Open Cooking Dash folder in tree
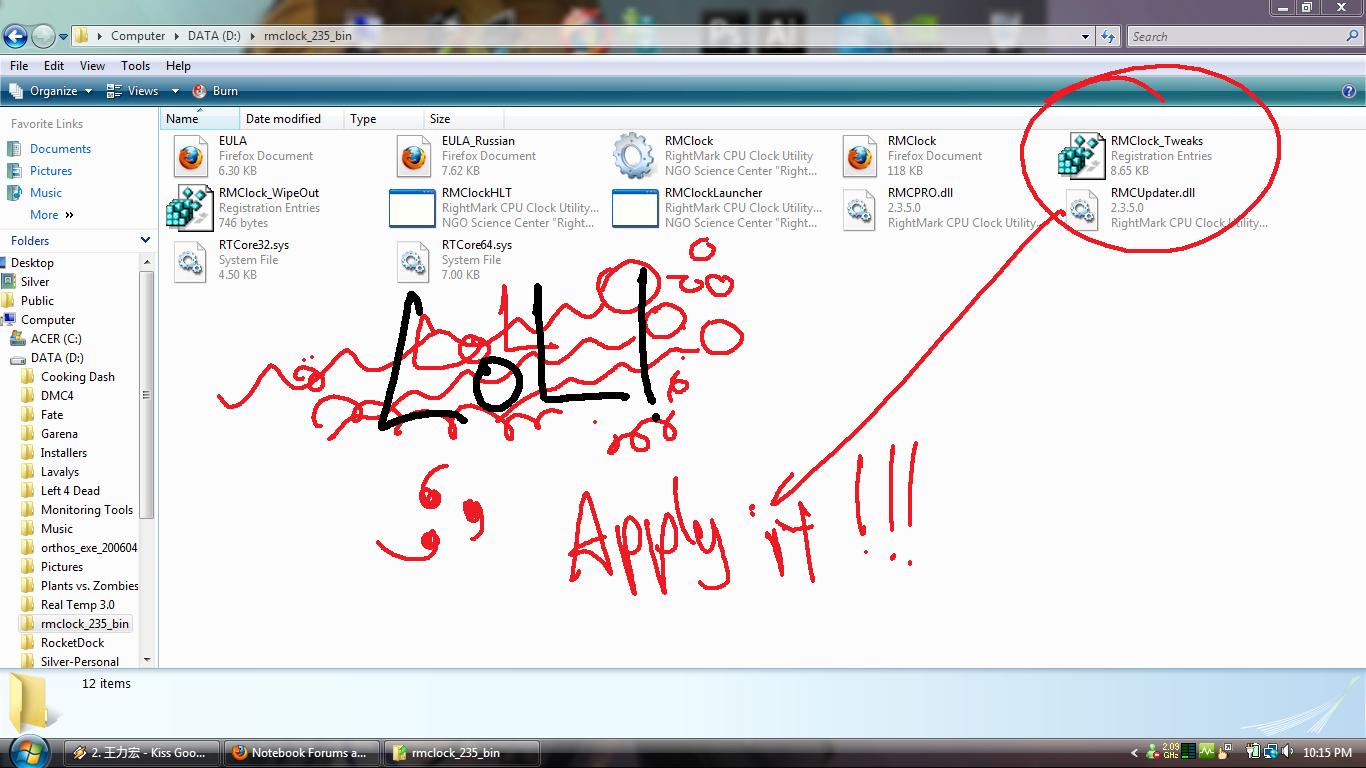Screen dimensions: 1366x768 (x=78, y=377)
